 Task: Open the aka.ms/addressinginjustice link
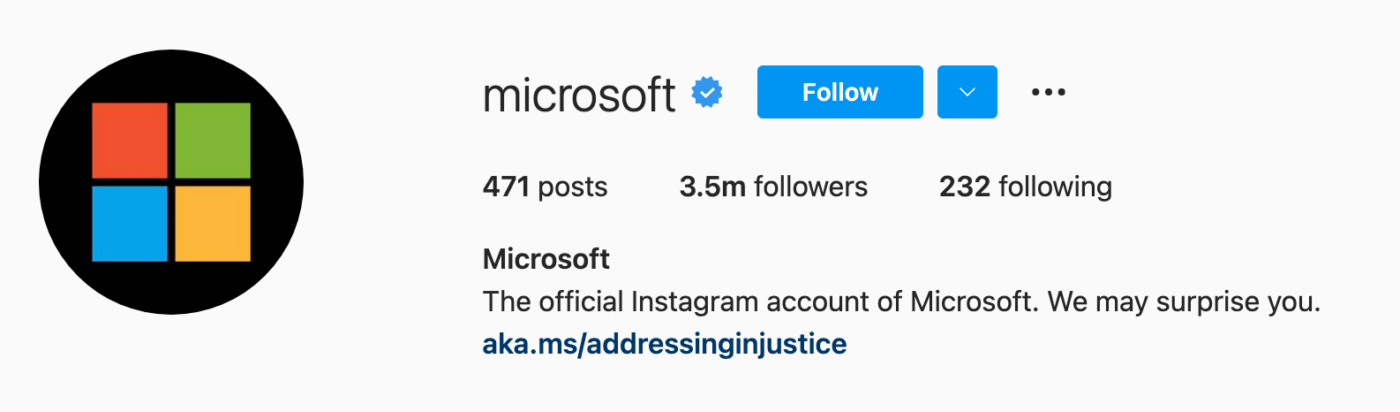click(664, 345)
